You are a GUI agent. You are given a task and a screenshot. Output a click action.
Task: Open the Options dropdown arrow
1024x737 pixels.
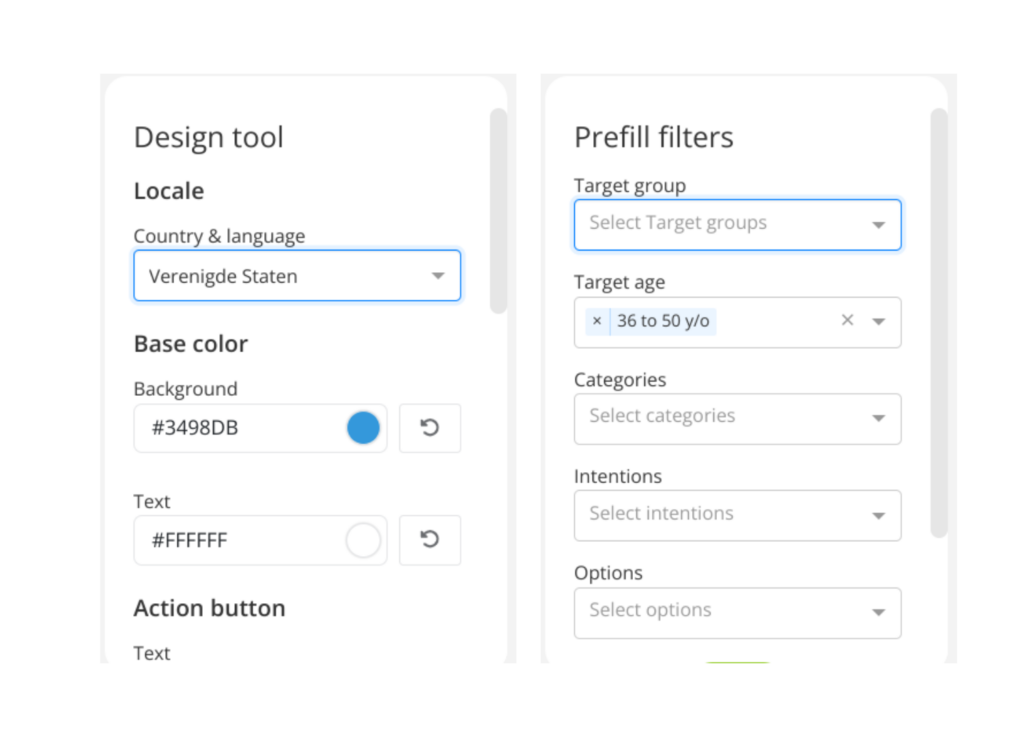[878, 613]
